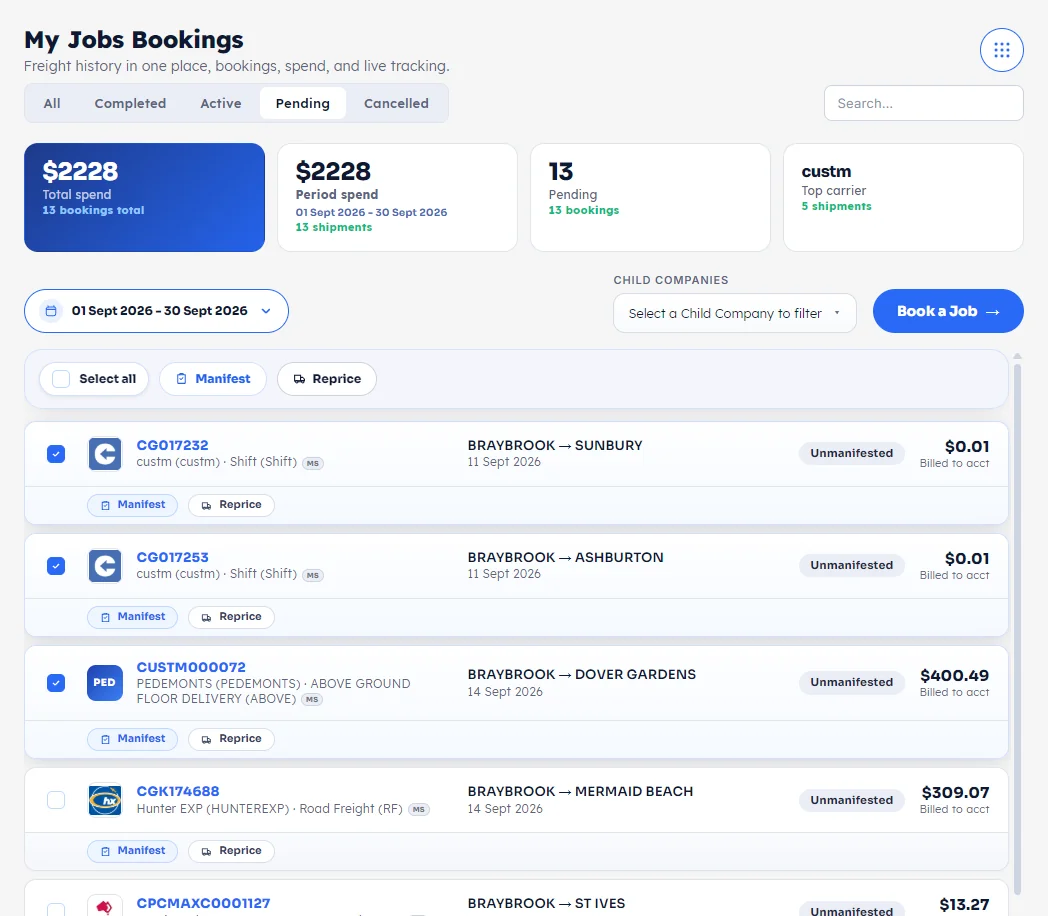Reprice booking CG017253

coord(231,617)
